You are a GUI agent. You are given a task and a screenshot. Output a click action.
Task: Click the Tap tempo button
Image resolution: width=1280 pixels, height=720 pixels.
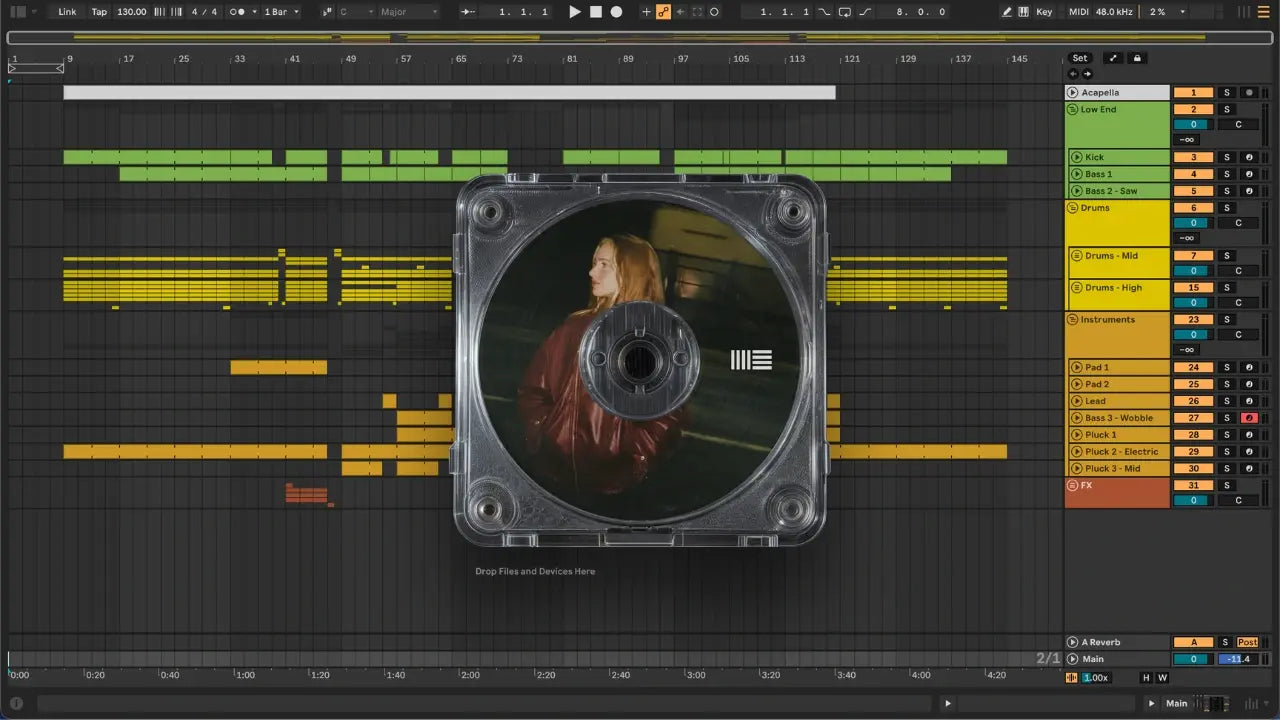[99, 12]
